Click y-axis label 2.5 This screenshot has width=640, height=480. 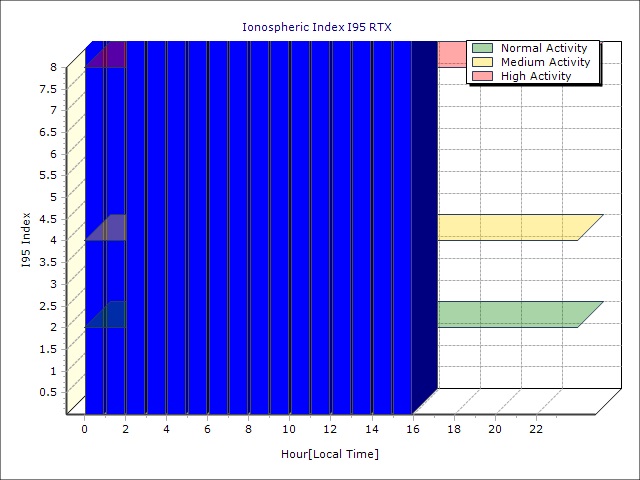(x=48, y=306)
